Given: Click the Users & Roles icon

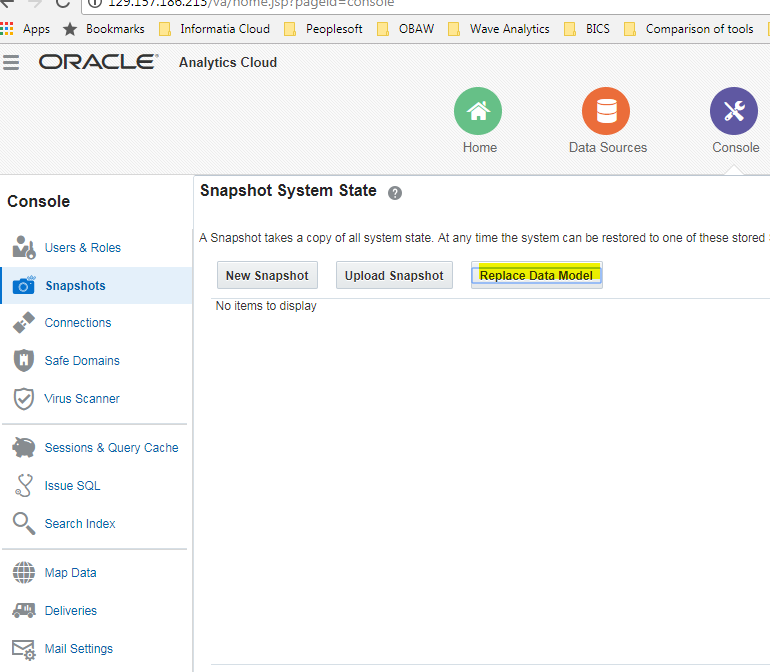Looking at the screenshot, I should (x=24, y=248).
